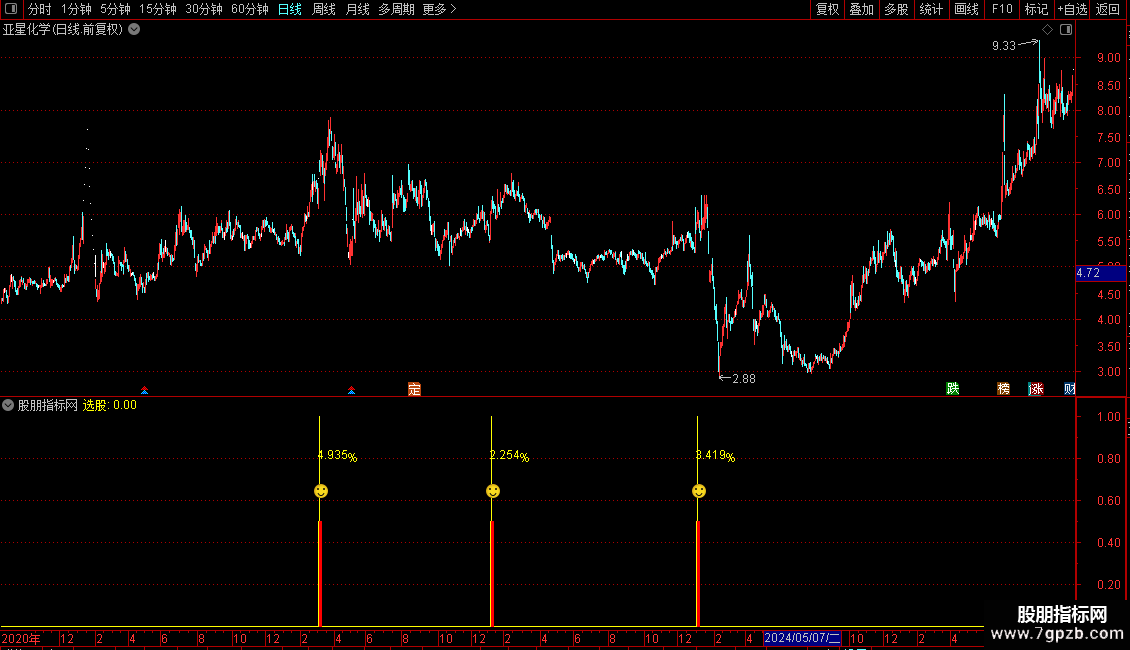
Task: Open the 画线 drawing tools
Action: click(x=966, y=9)
